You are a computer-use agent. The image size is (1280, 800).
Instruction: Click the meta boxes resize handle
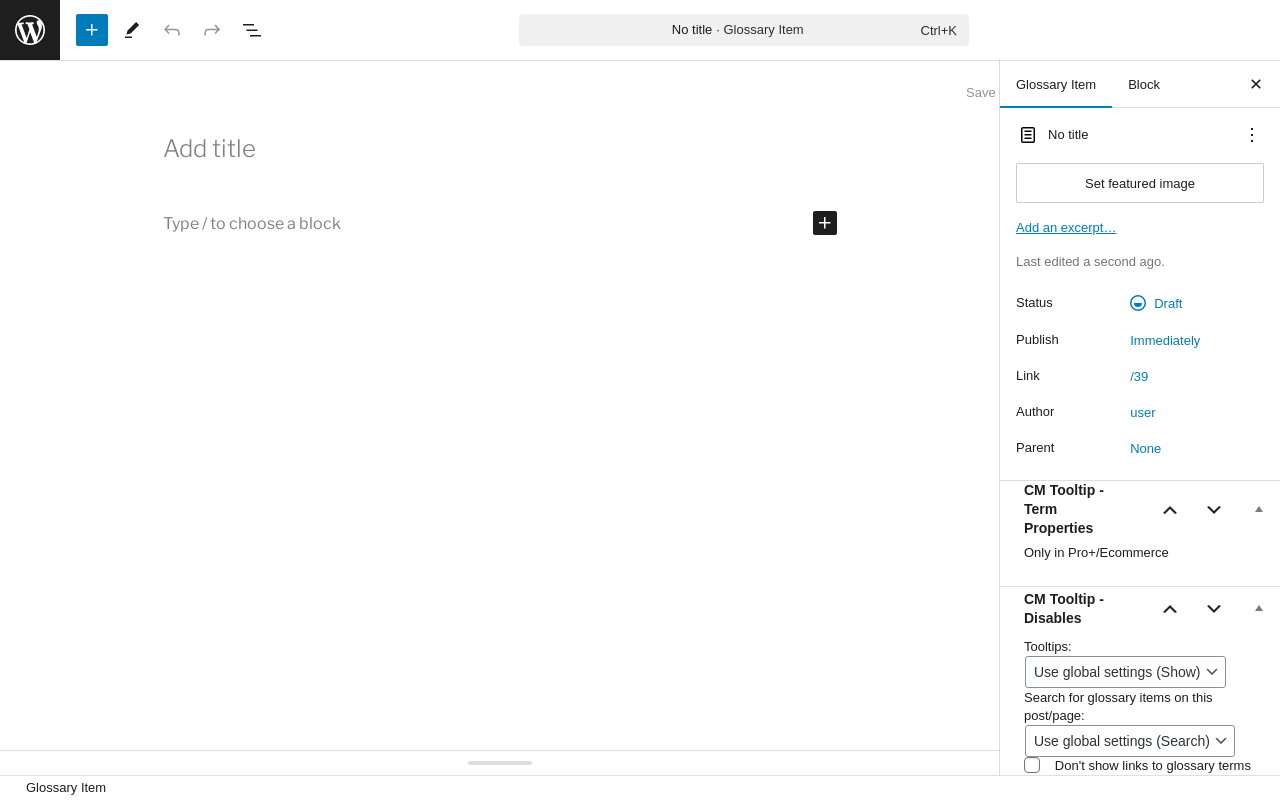(x=500, y=763)
